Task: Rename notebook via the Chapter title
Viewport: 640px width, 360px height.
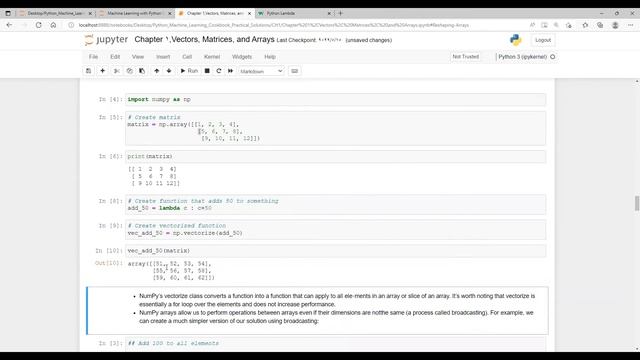Action: tap(204, 40)
